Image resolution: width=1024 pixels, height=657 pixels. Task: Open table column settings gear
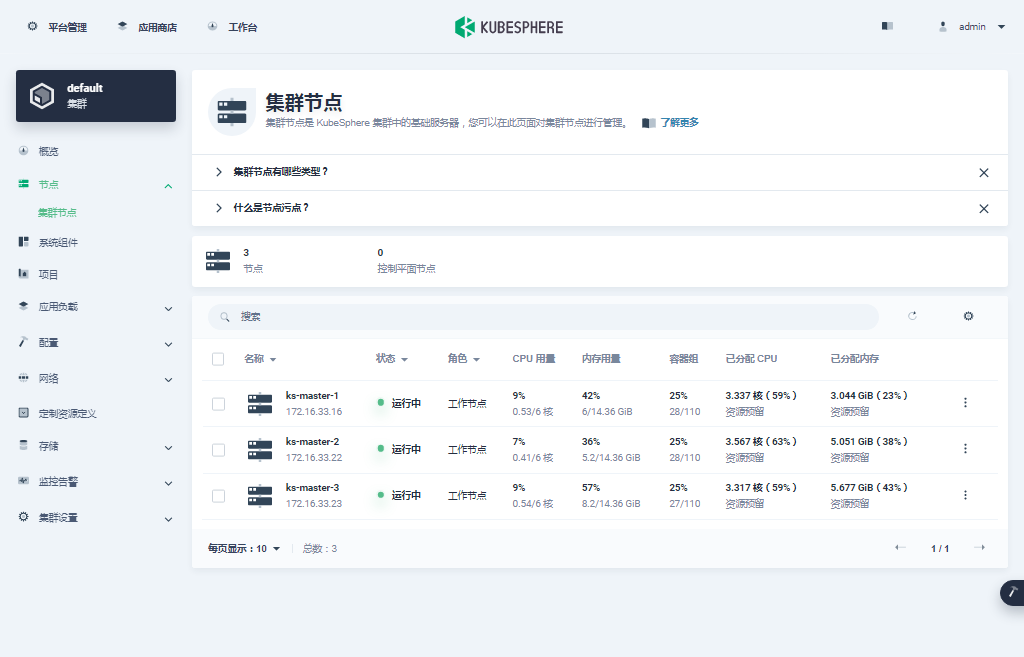(x=968, y=316)
